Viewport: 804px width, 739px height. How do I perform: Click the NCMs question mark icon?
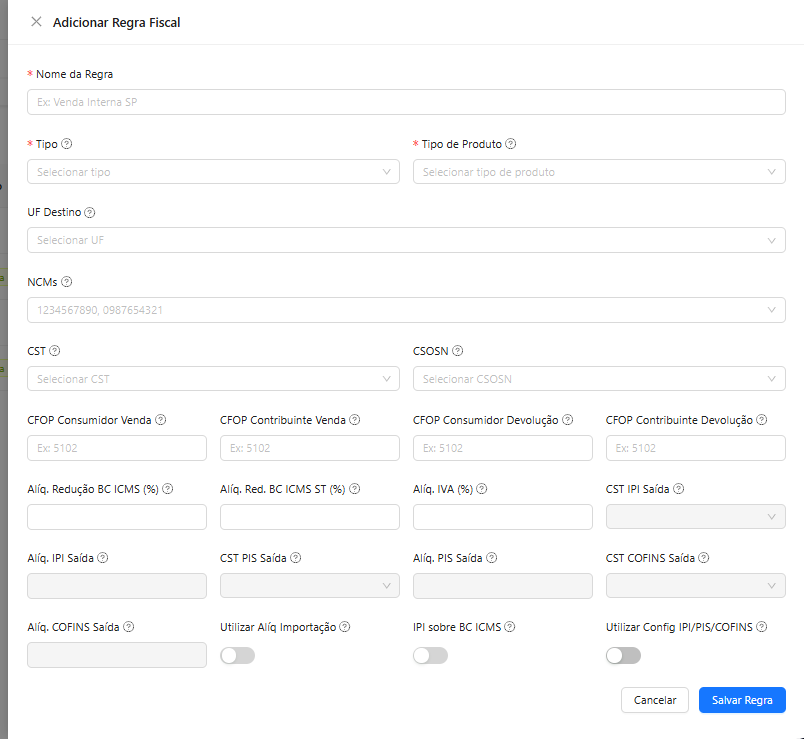pos(67,282)
